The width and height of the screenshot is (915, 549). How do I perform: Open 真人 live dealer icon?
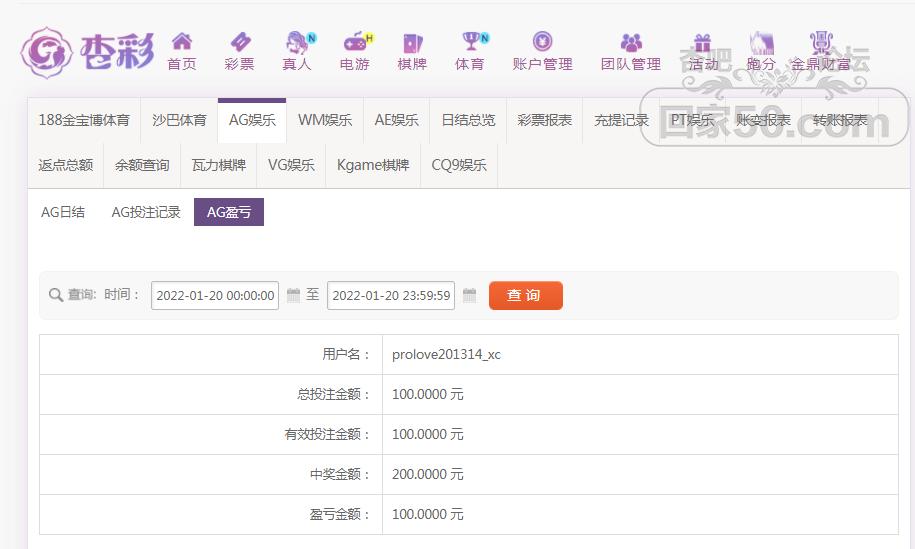[x=298, y=42]
